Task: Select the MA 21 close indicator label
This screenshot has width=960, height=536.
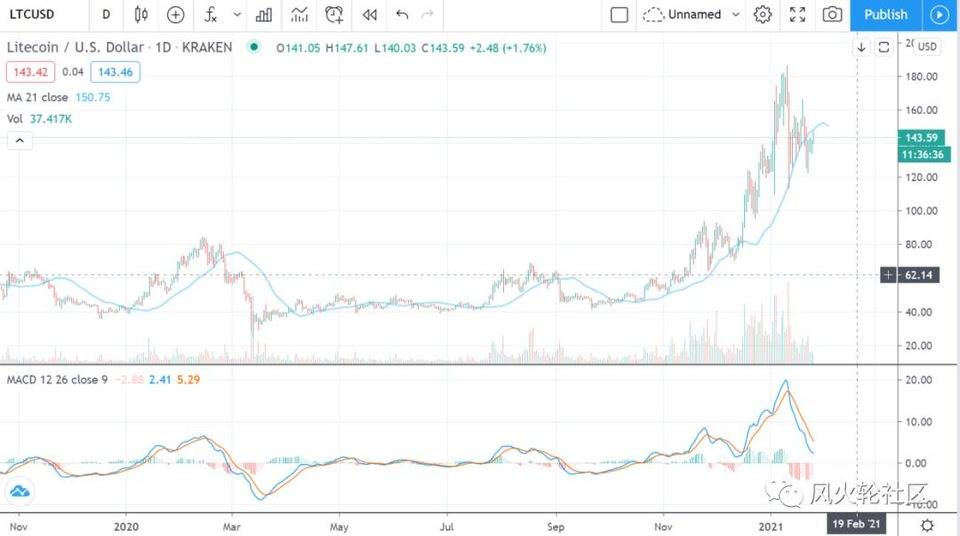Action: [37, 97]
